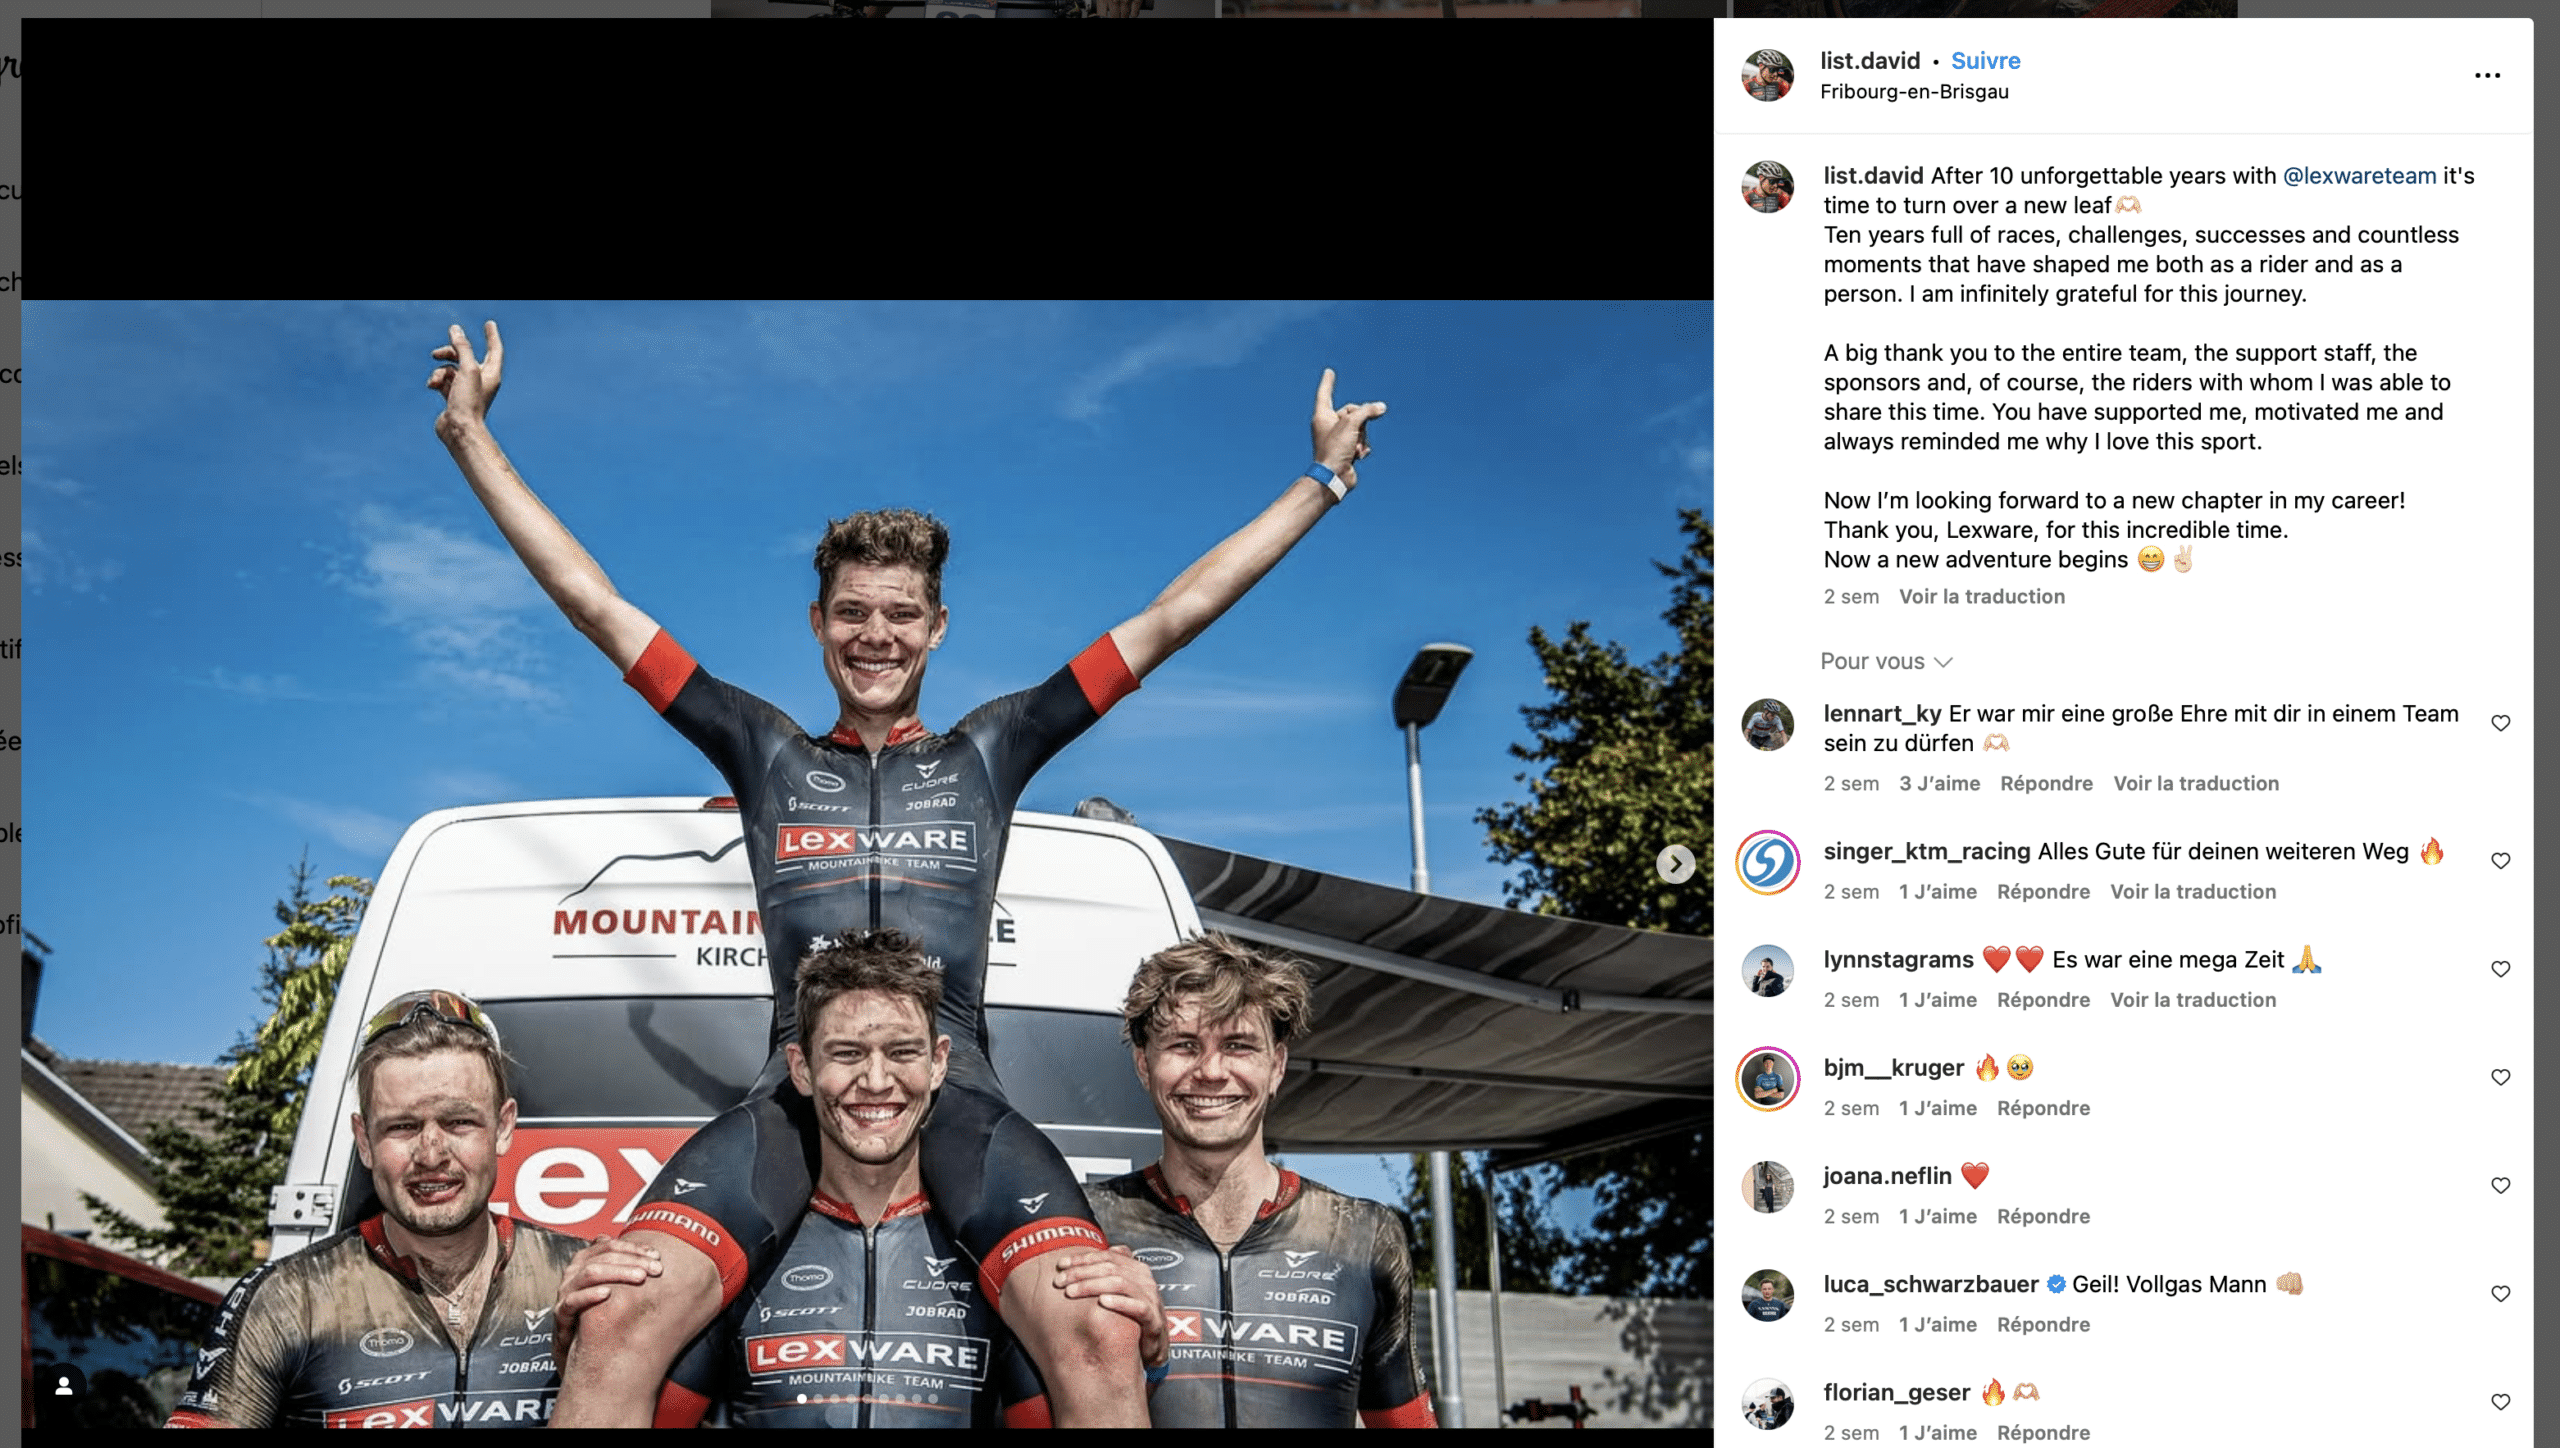Like luca_schwarzbauer's comment with the heart

coord(2500,1293)
